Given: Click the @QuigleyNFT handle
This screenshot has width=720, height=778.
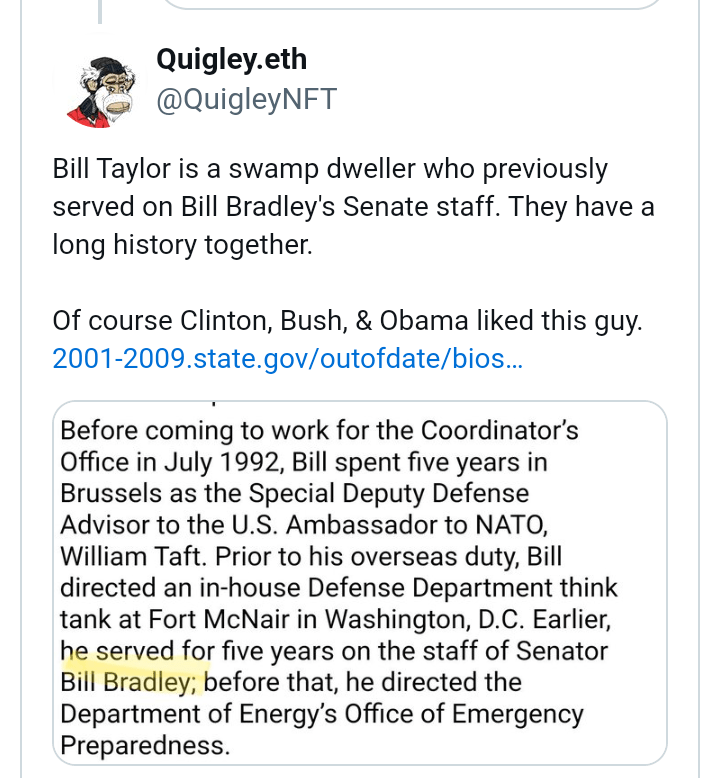Looking at the screenshot, I should 246,99.
